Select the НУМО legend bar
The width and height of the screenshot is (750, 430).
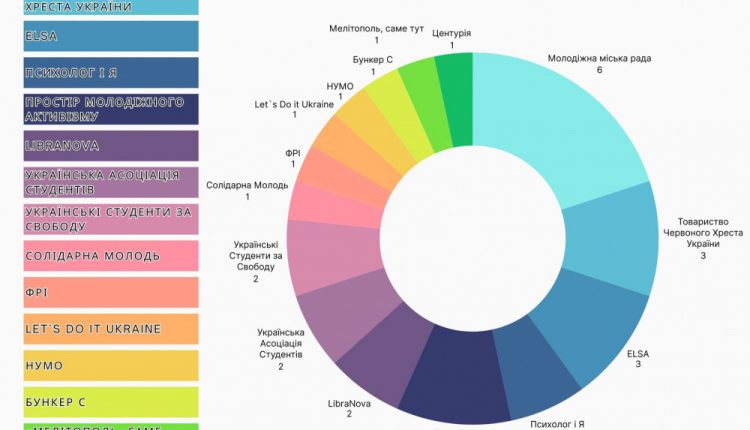(x=111, y=365)
